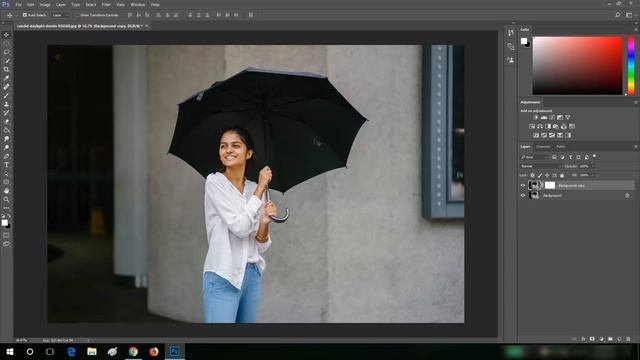Open the Window menu

138,4
